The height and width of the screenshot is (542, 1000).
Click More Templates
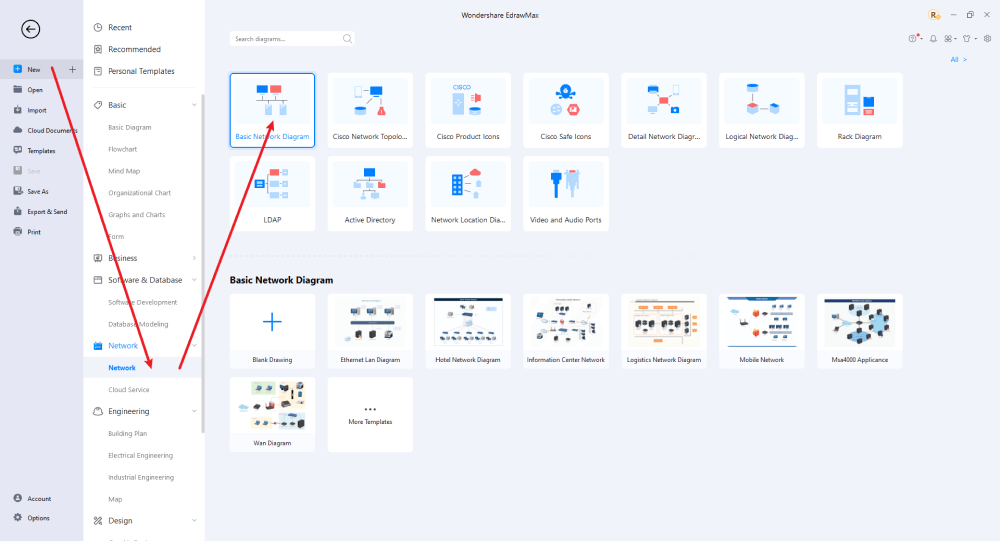pyautogui.click(x=370, y=414)
